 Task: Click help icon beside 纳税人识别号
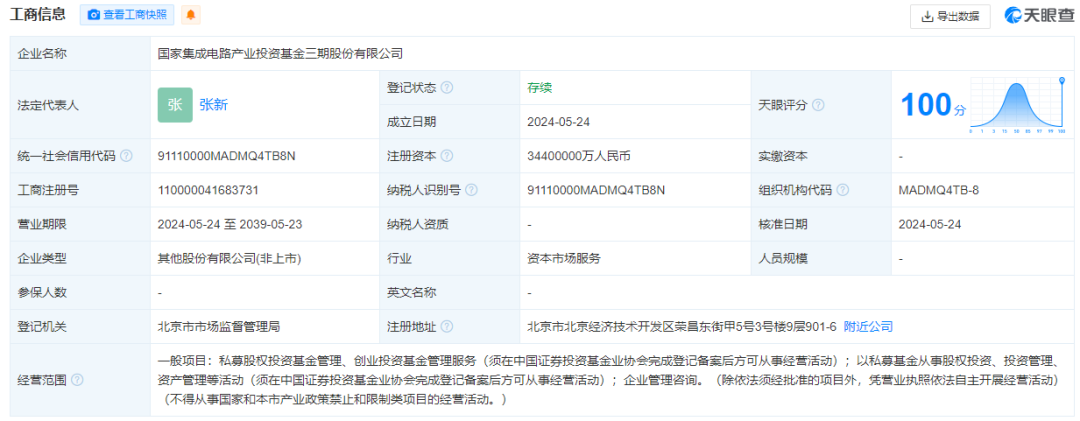click(471, 190)
